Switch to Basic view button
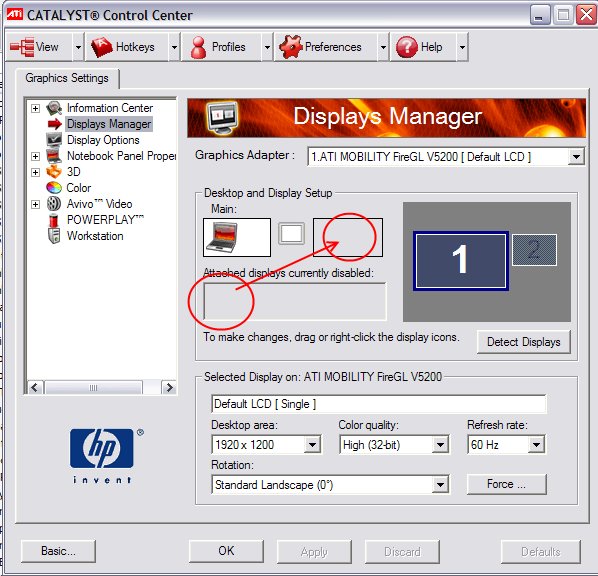Image resolution: width=598 pixels, height=576 pixels. point(58,551)
